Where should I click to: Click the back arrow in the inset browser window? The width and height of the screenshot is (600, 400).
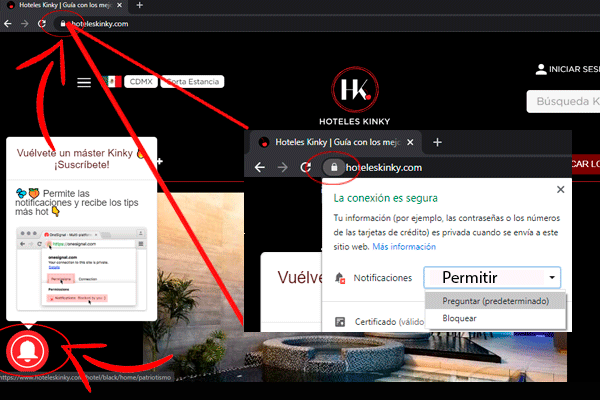(x=260, y=167)
